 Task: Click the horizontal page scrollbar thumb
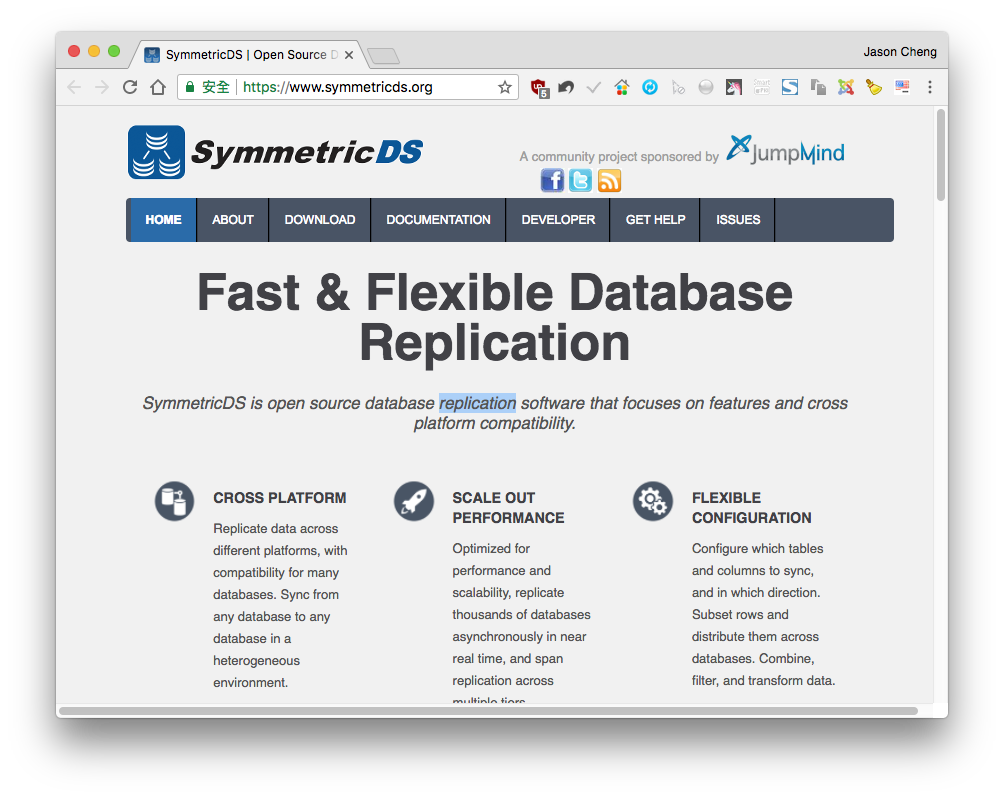(488, 711)
